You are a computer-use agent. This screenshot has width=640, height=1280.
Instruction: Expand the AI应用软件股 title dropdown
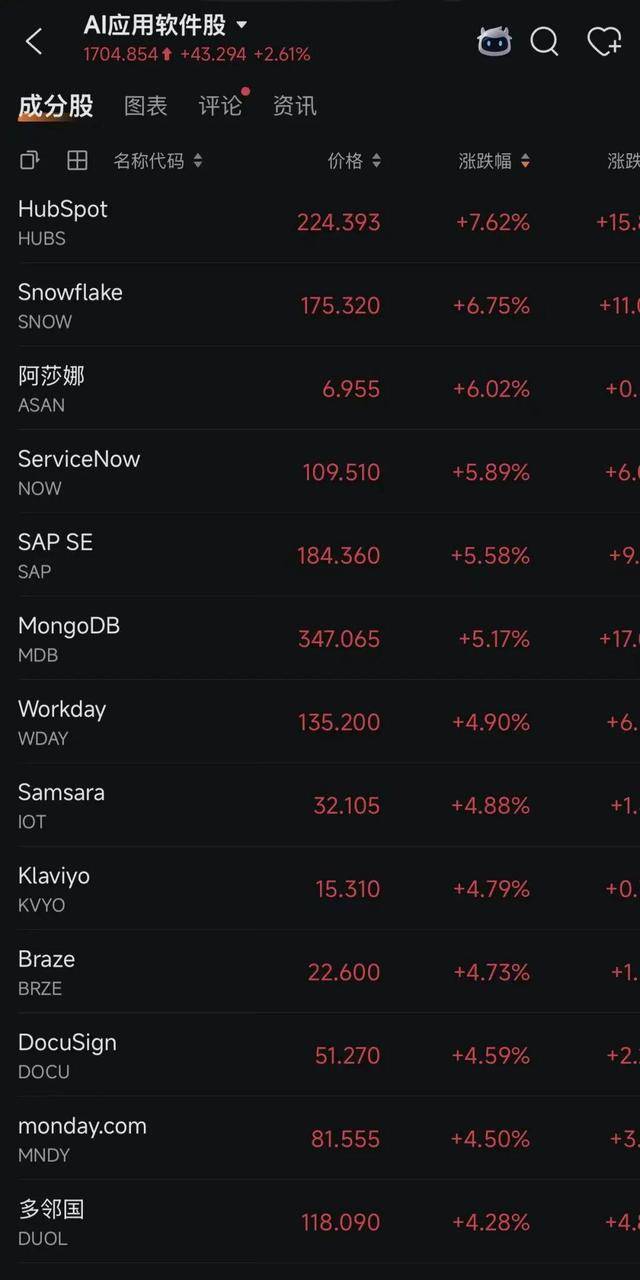(241, 25)
